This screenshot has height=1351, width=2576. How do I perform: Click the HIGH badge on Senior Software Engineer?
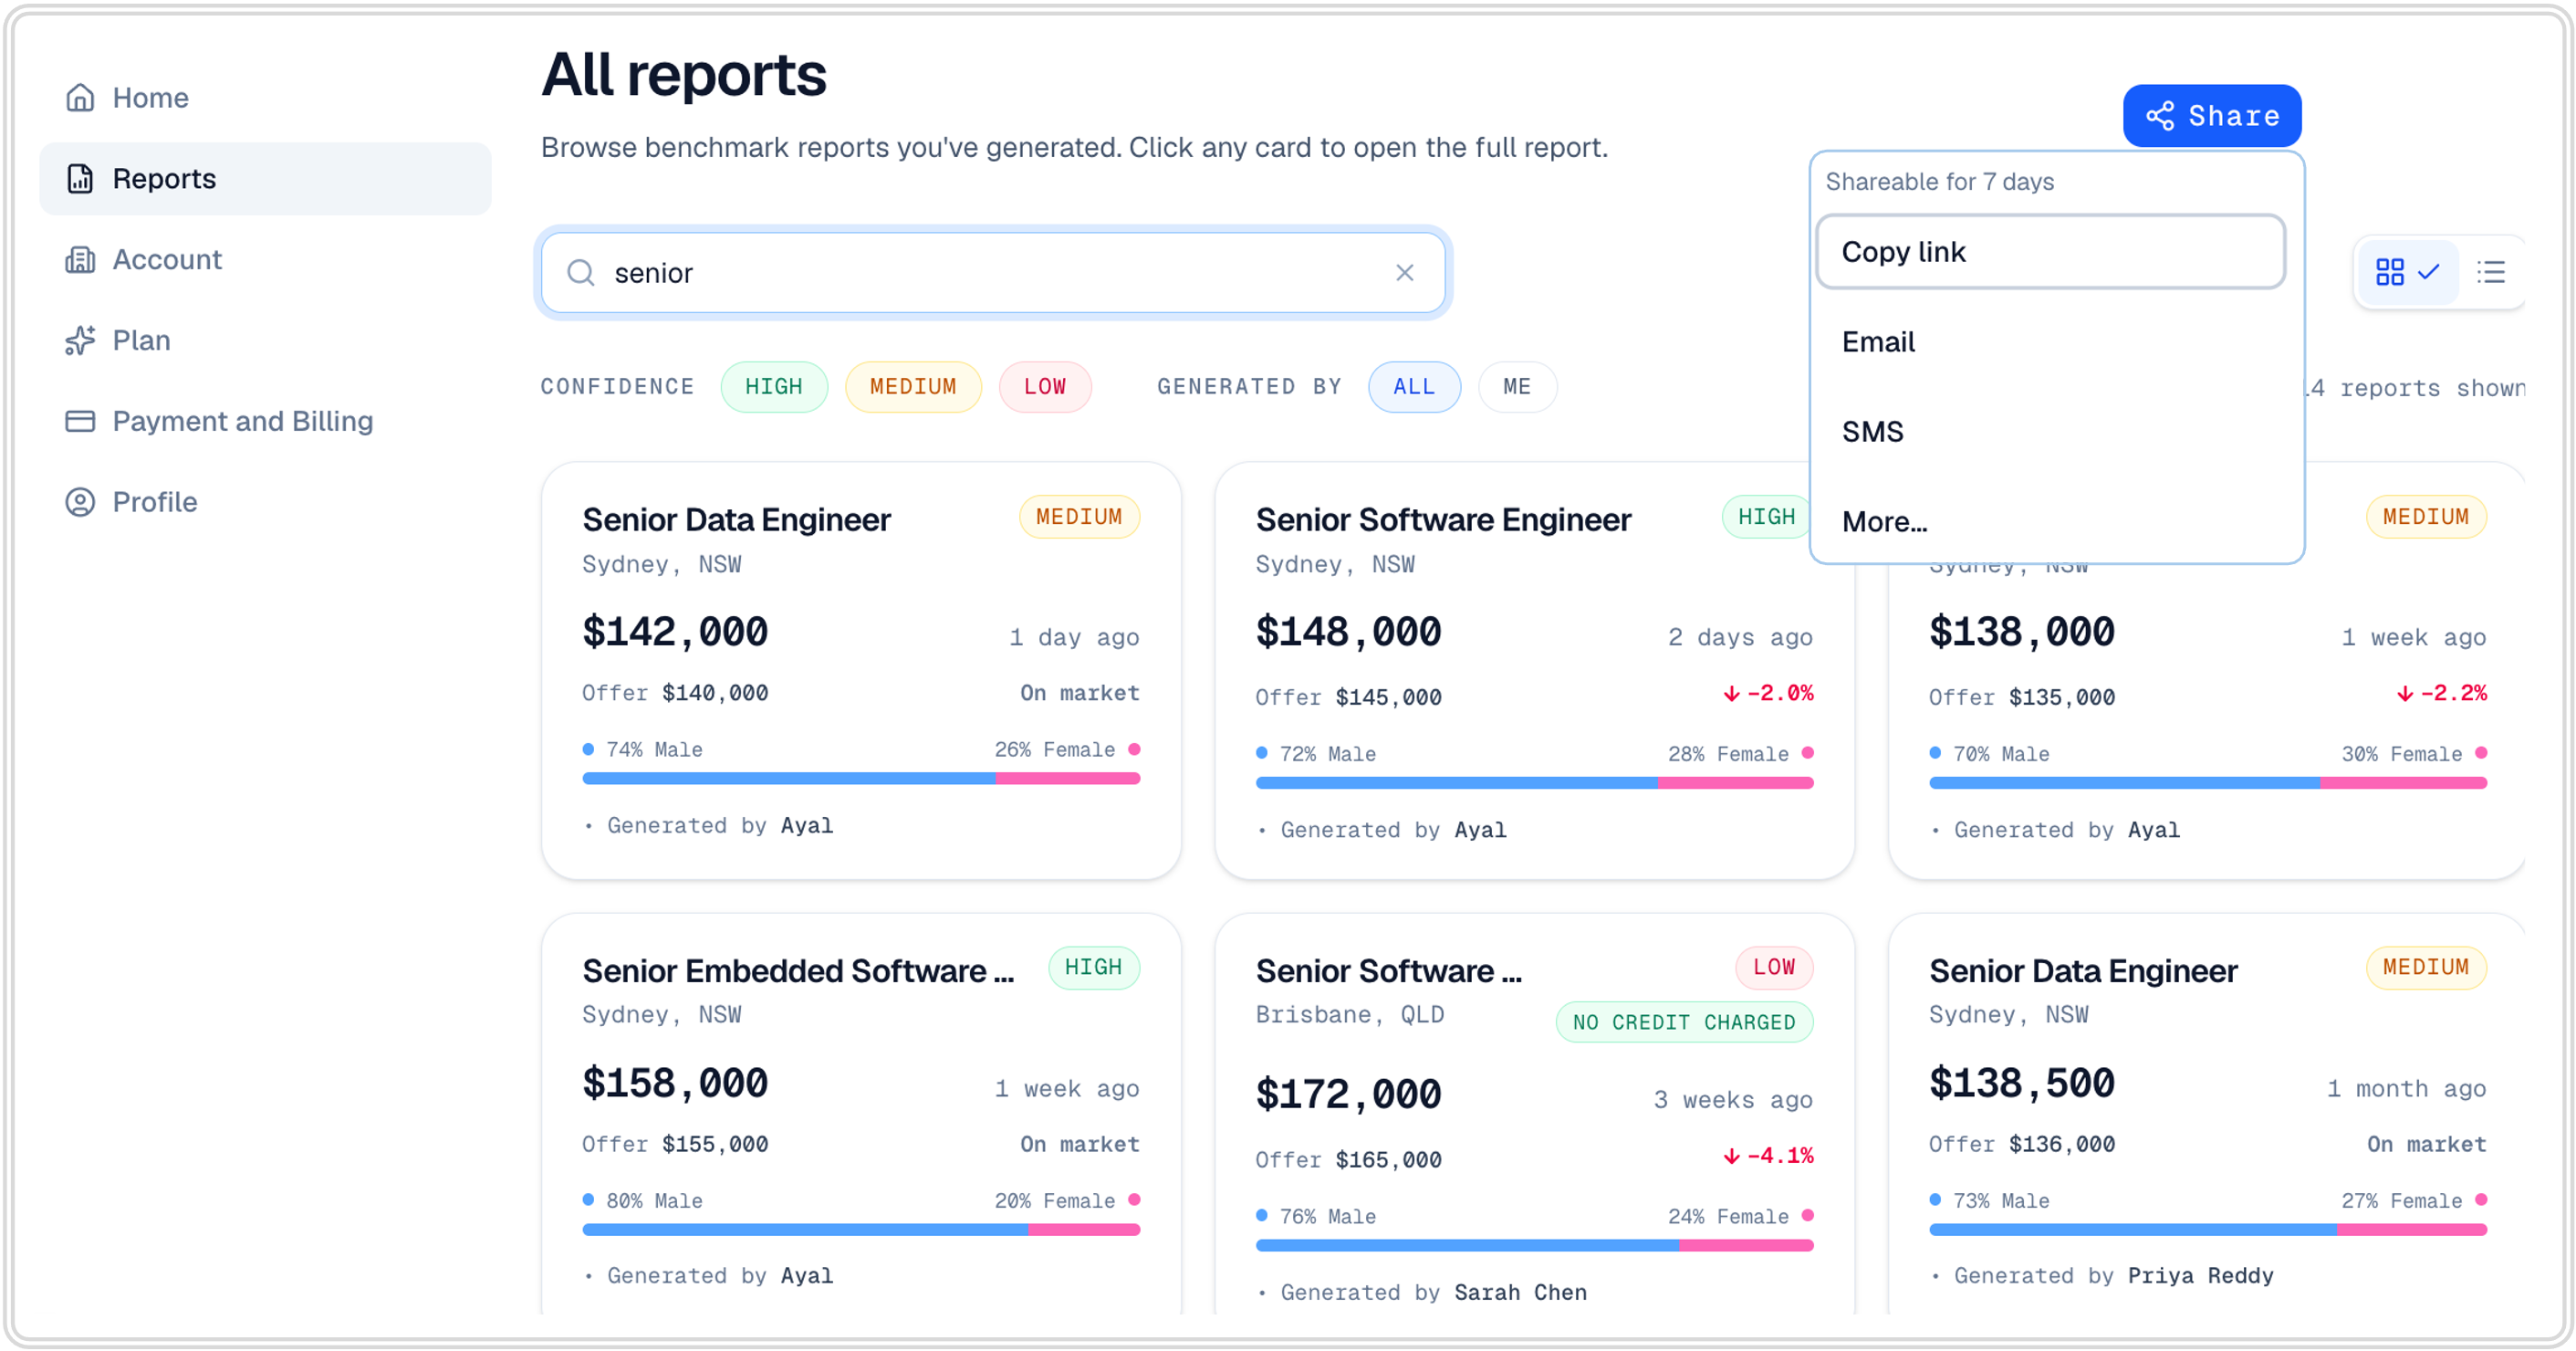1766,517
